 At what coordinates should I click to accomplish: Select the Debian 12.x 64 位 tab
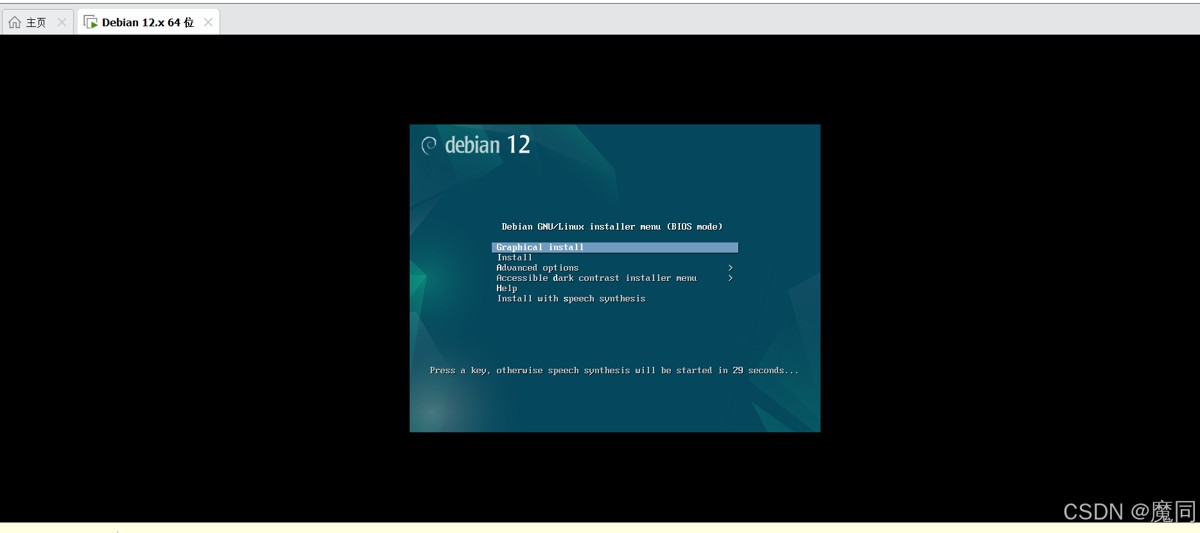[148, 22]
